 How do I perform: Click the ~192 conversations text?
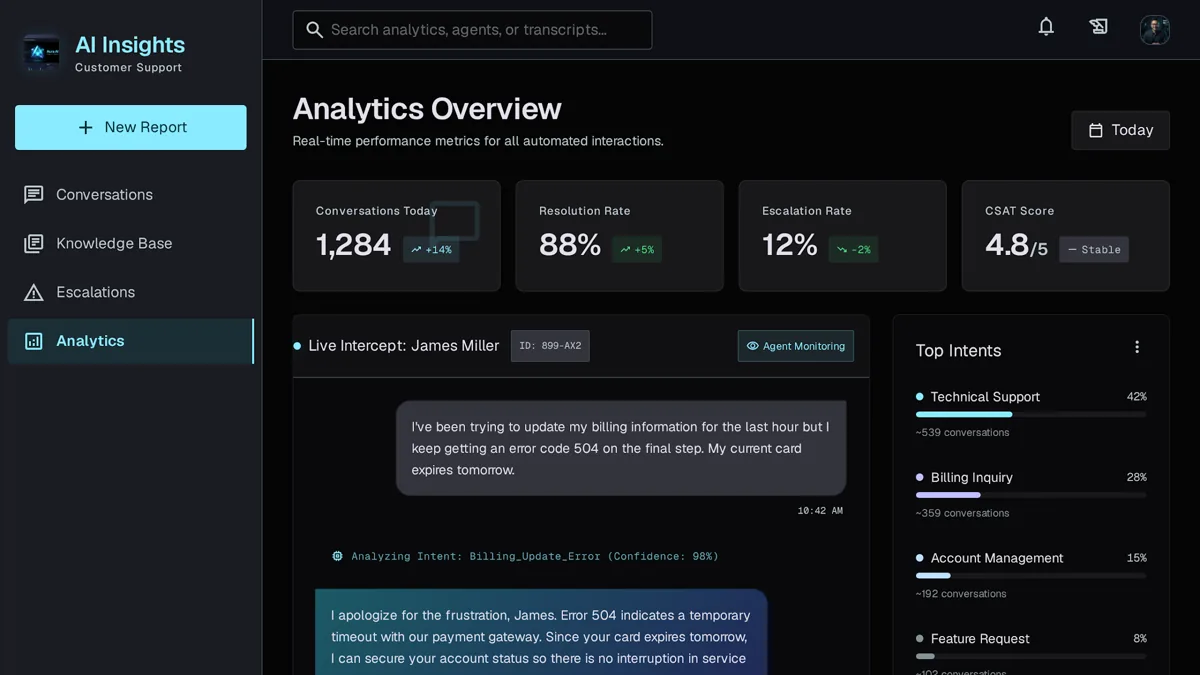pos(962,594)
